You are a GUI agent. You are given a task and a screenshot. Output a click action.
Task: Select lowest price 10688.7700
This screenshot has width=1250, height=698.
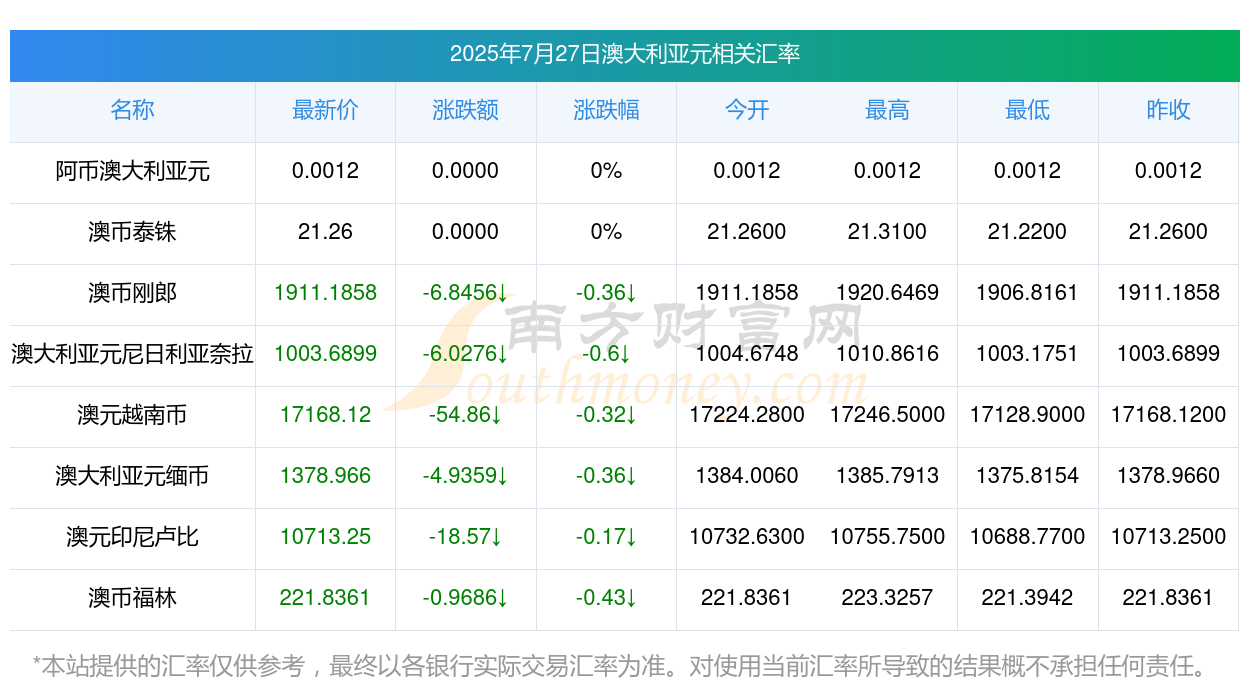click(1027, 537)
